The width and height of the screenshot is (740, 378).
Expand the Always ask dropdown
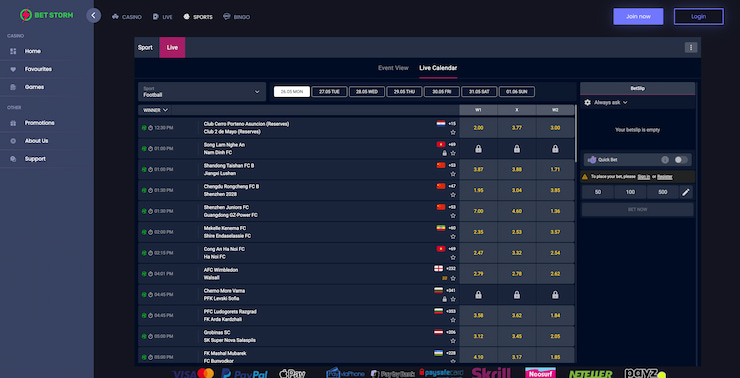pos(610,102)
